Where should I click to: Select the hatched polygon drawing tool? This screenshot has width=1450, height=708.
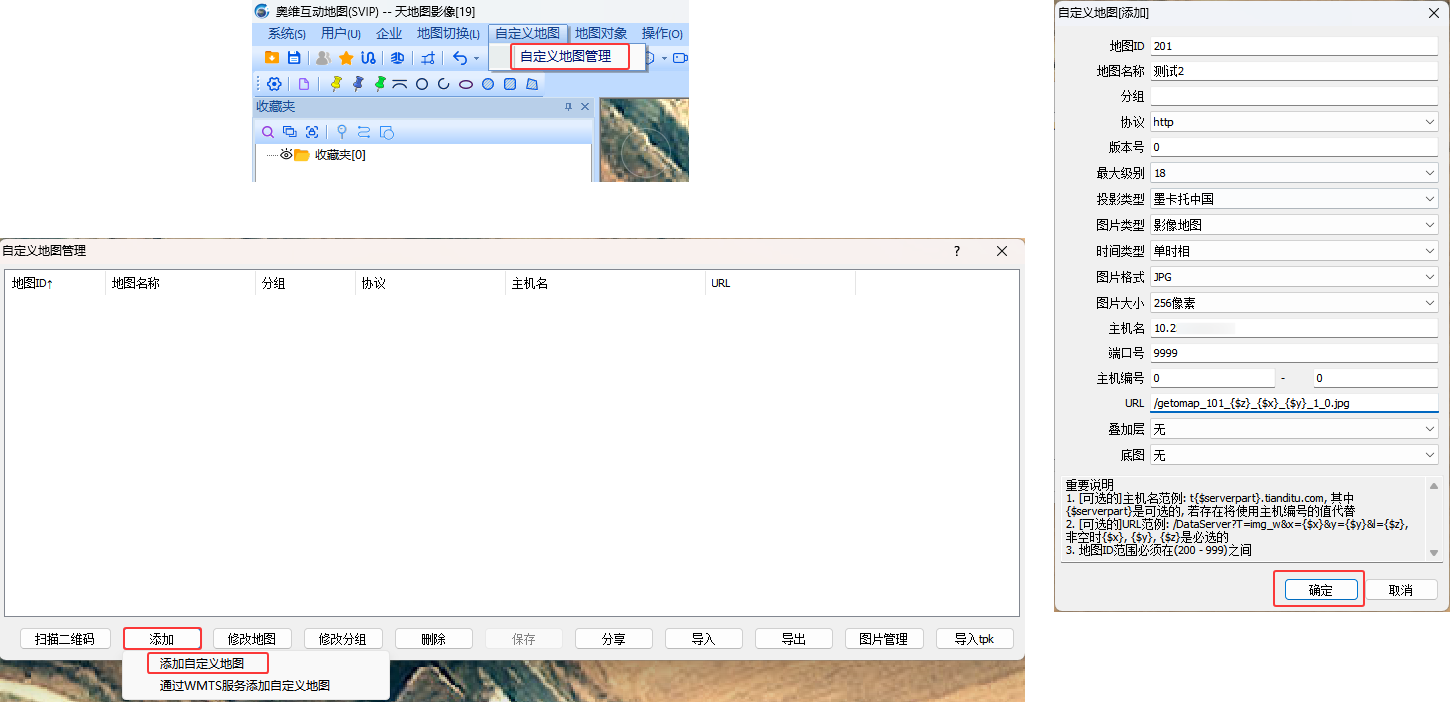pyautogui.click(x=532, y=84)
